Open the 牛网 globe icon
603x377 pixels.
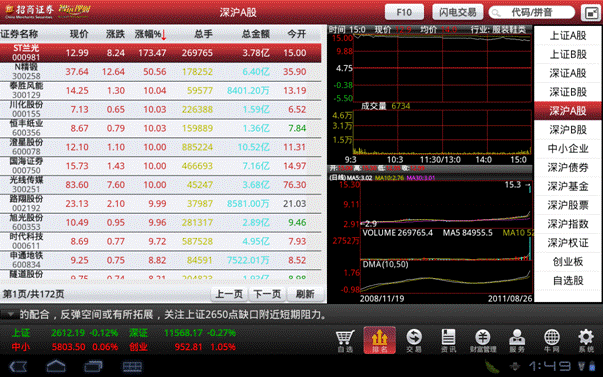[x=551, y=340]
